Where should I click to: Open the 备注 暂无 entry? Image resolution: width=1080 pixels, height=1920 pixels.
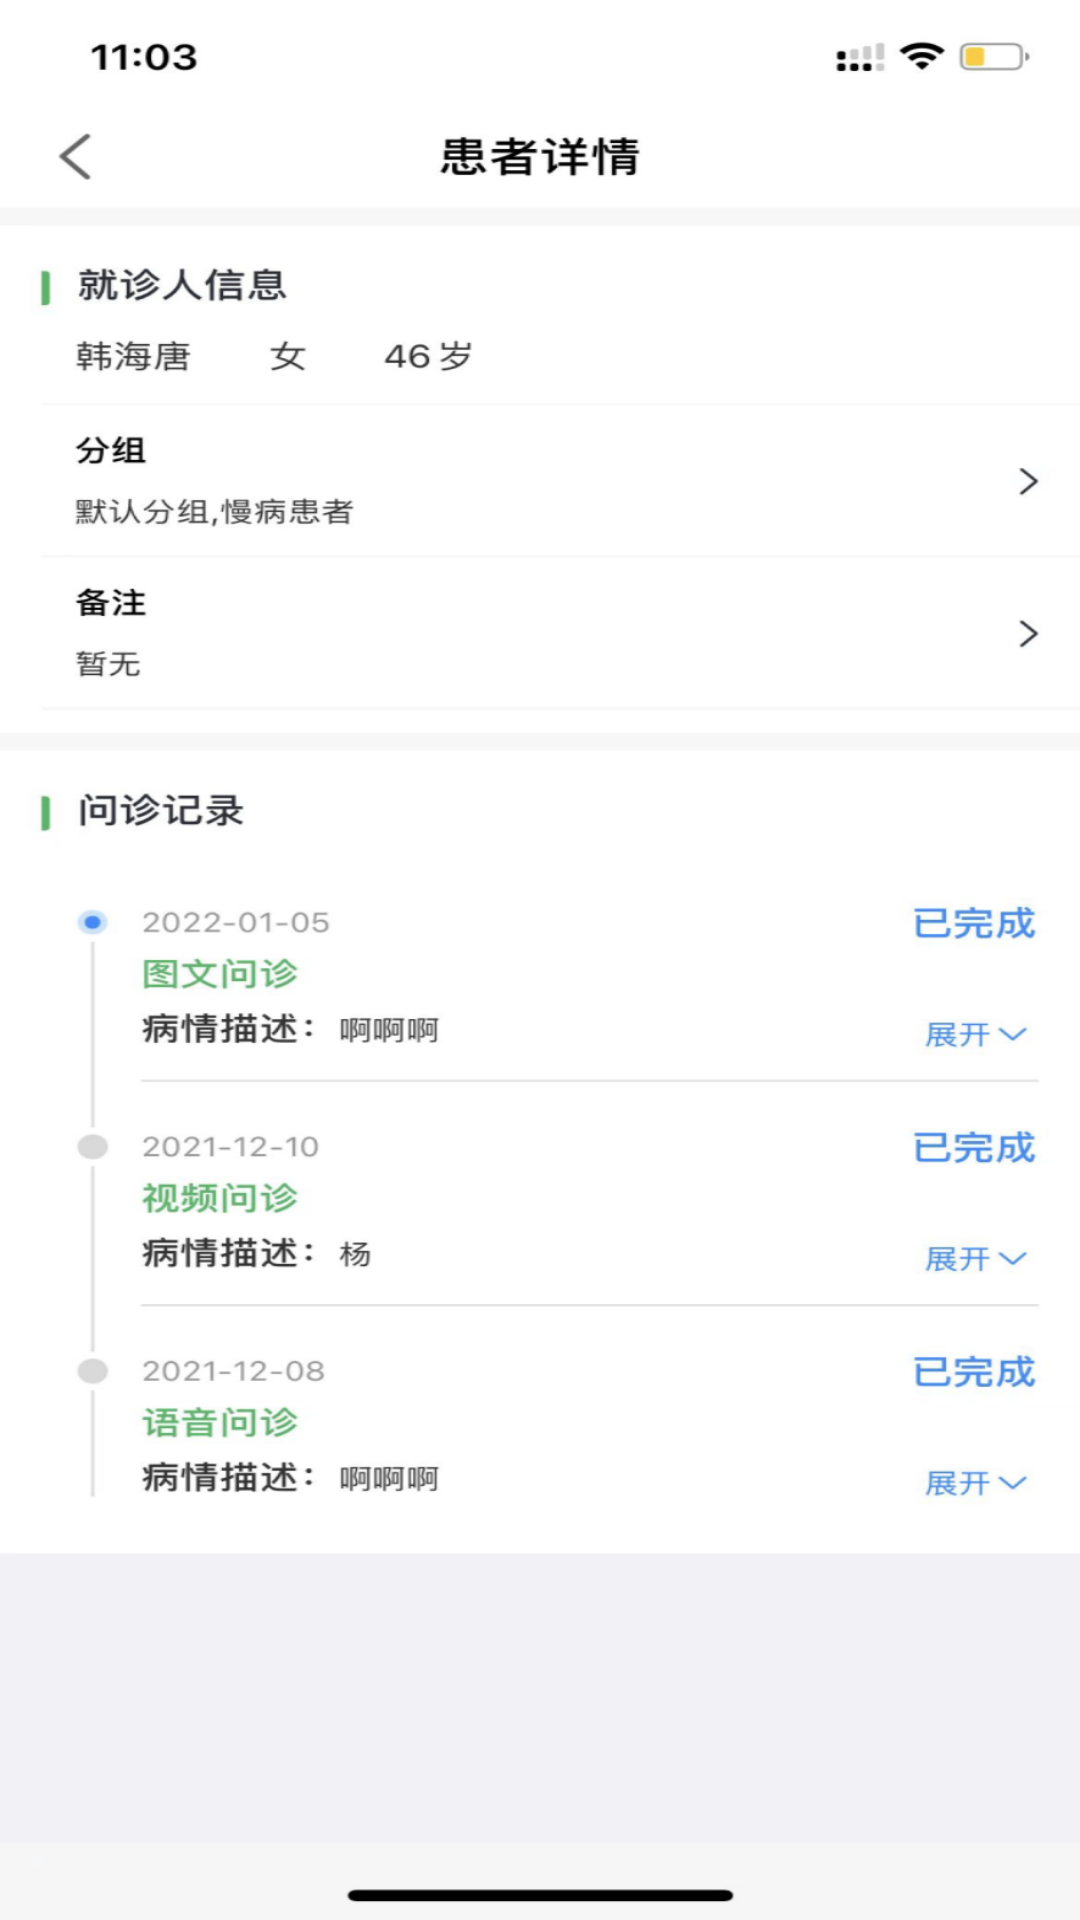click(108, 663)
